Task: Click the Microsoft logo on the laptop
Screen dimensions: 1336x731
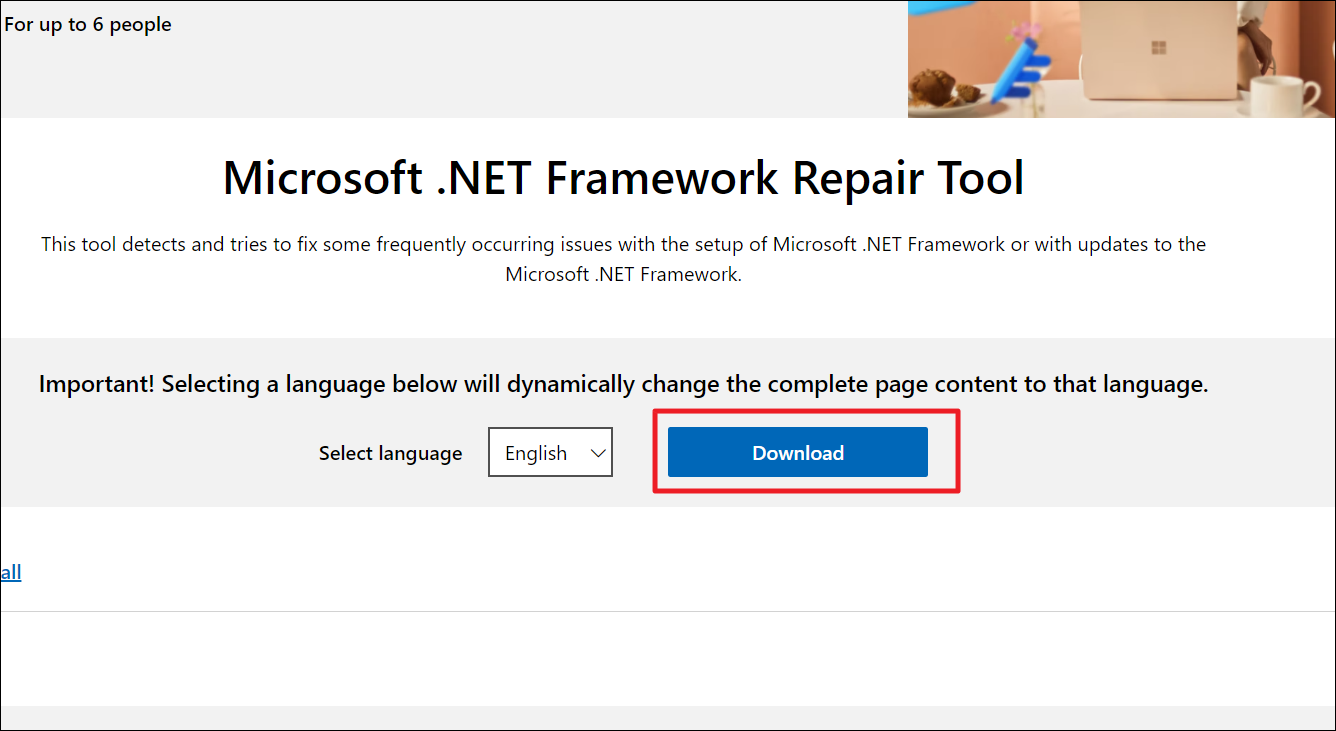Action: (x=1159, y=48)
